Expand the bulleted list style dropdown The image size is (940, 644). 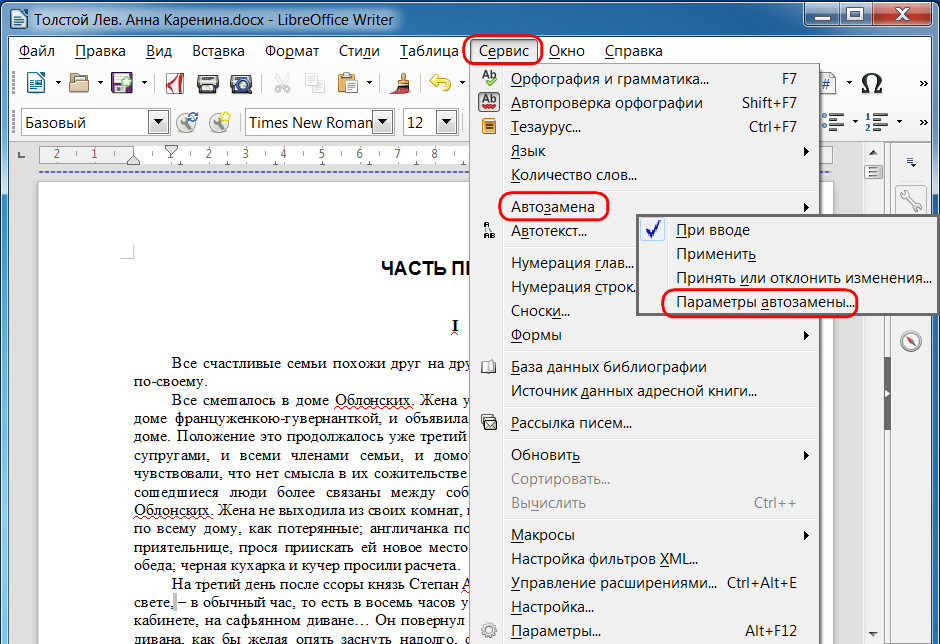tap(855, 122)
